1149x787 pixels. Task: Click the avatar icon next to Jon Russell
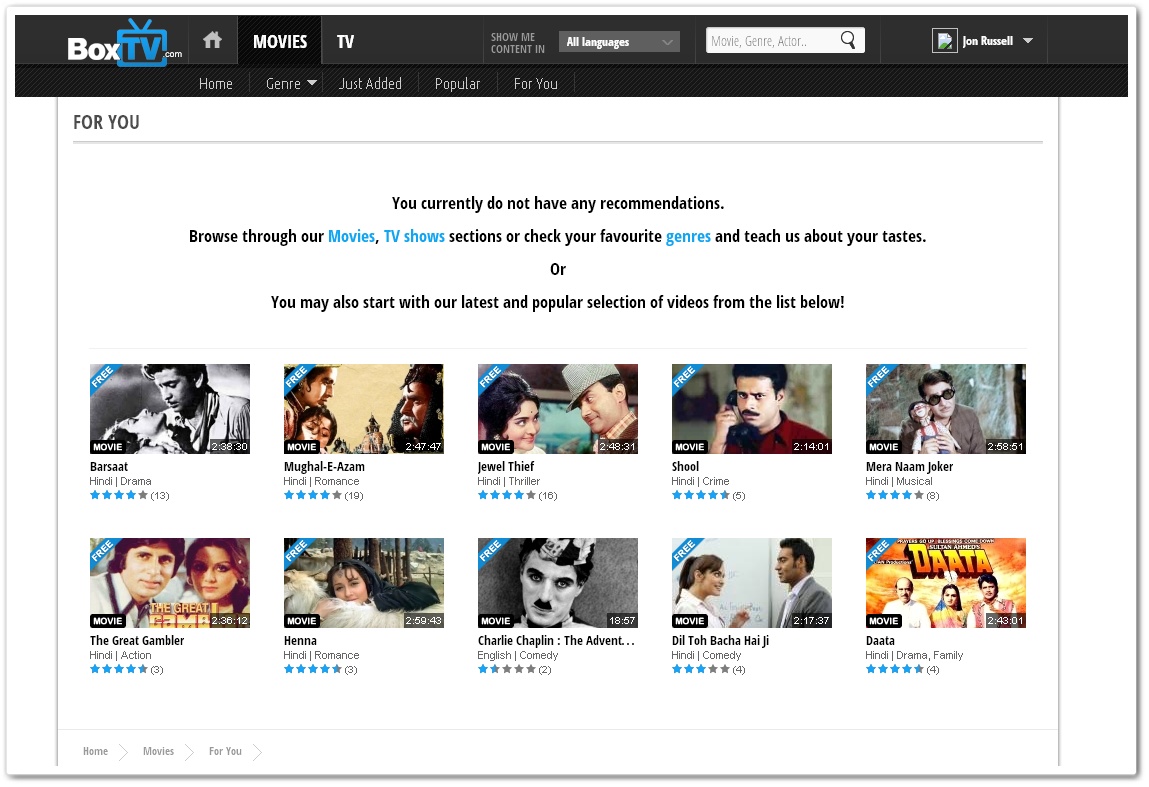[x=944, y=40]
